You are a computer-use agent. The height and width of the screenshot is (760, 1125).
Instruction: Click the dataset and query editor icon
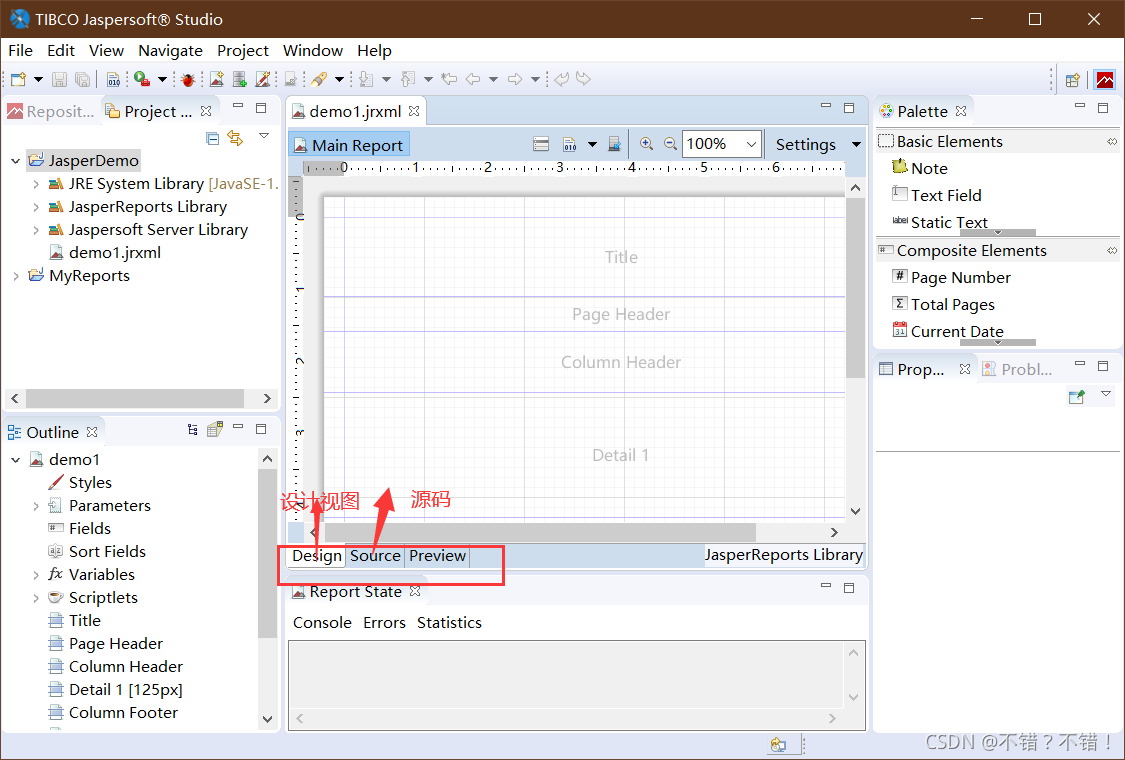[x=541, y=144]
